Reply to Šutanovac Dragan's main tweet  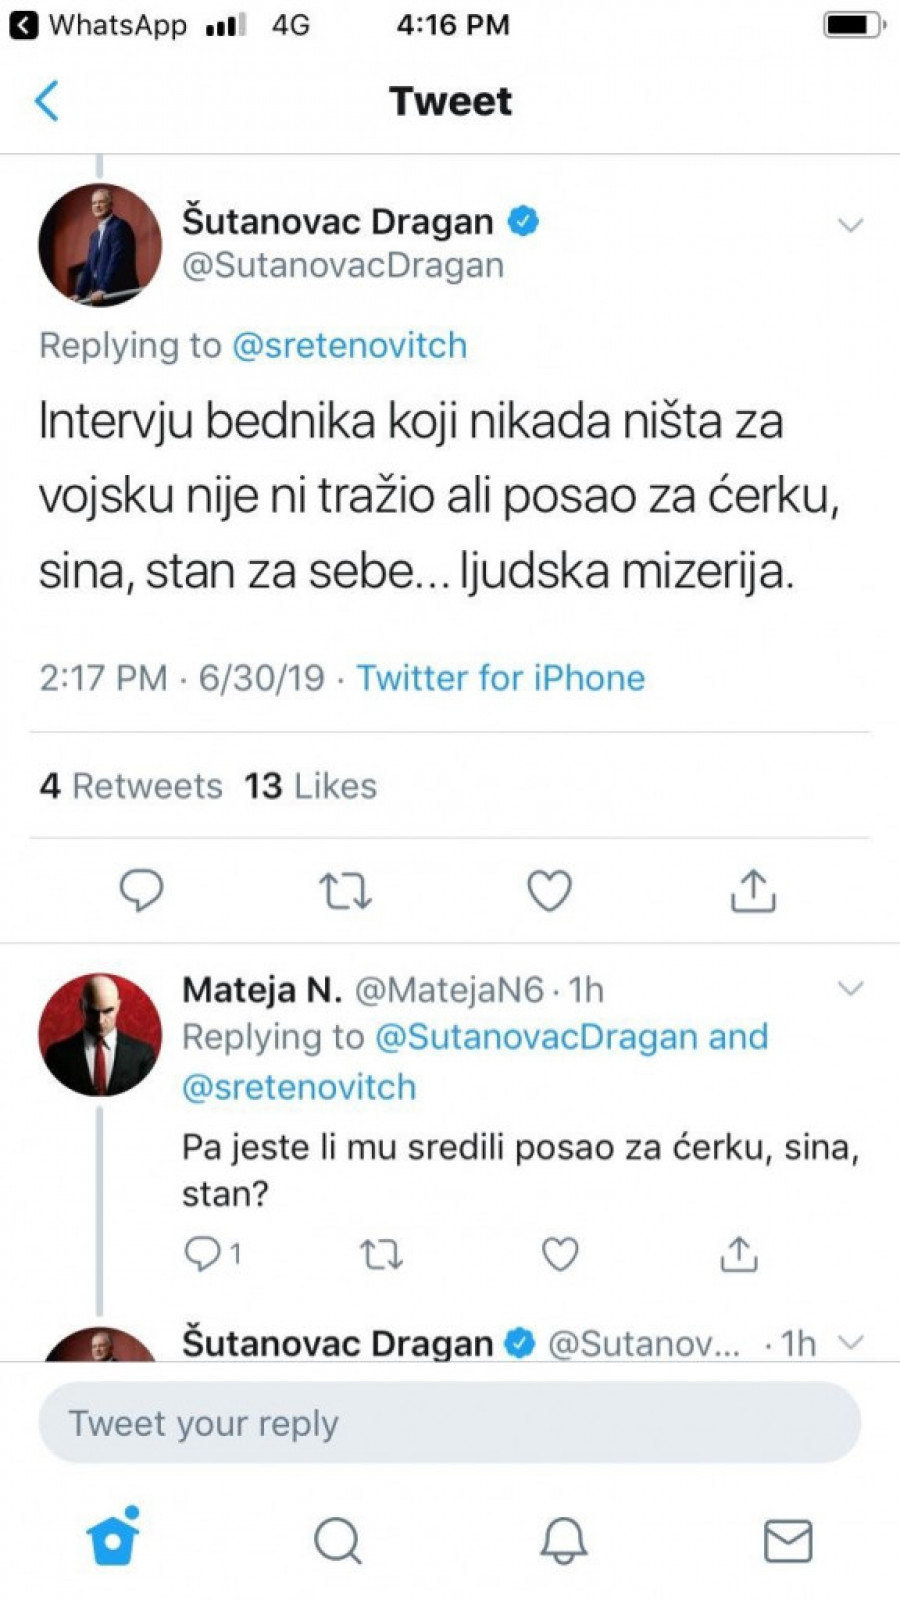click(x=141, y=890)
